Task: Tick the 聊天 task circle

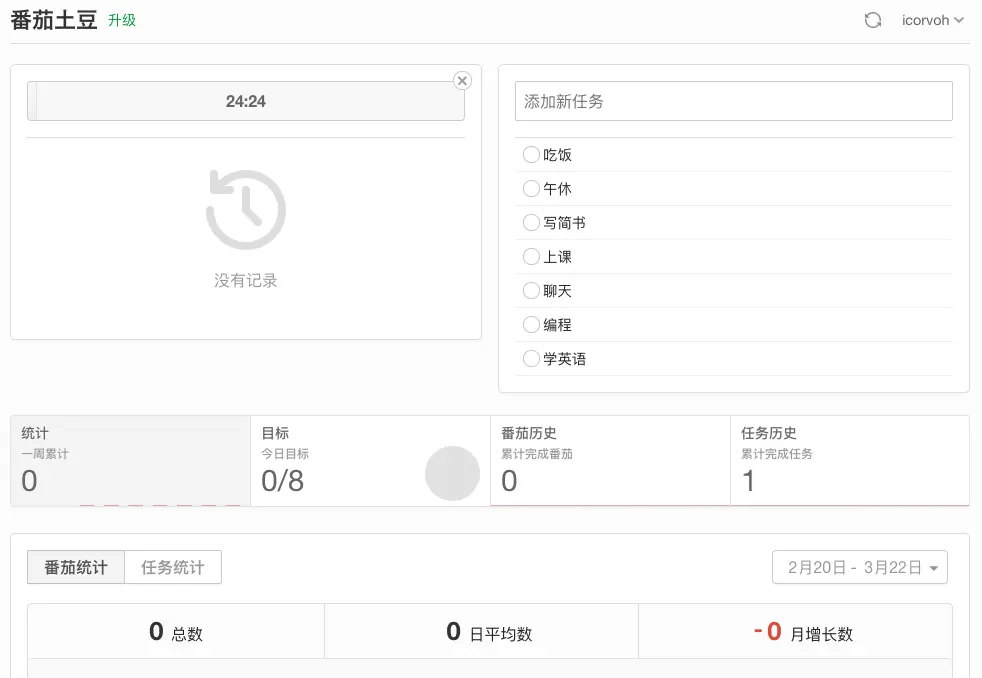Action: pyautogui.click(x=531, y=290)
